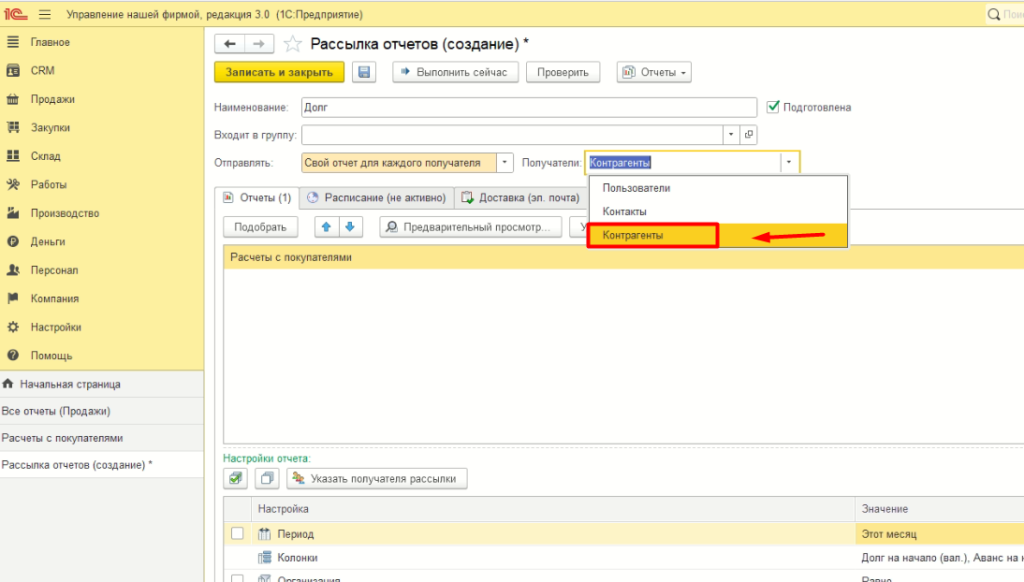
Task: Click the check-all icon under Настройки отчета
Action: coord(235,479)
